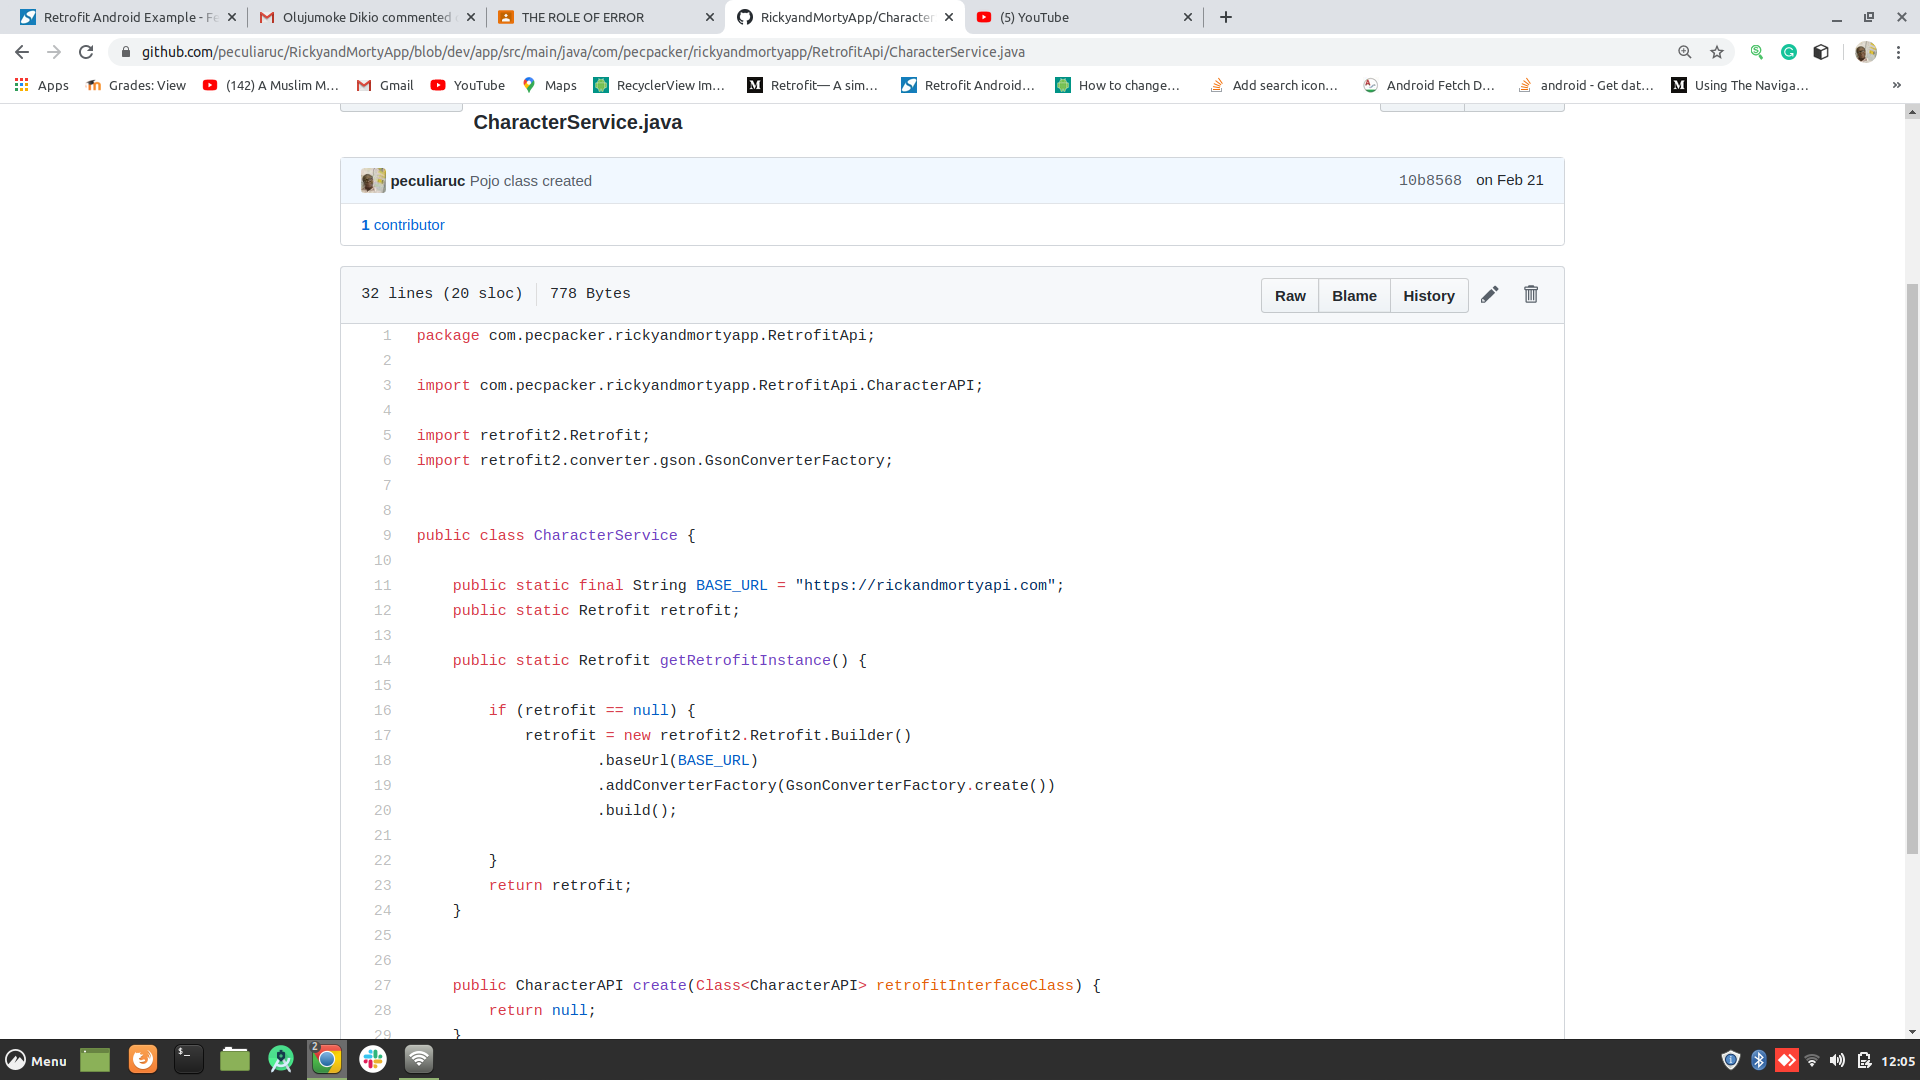Expand the hidden bookmarks overflow chevron
The height and width of the screenshot is (1080, 1920).
click(1896, 85)
